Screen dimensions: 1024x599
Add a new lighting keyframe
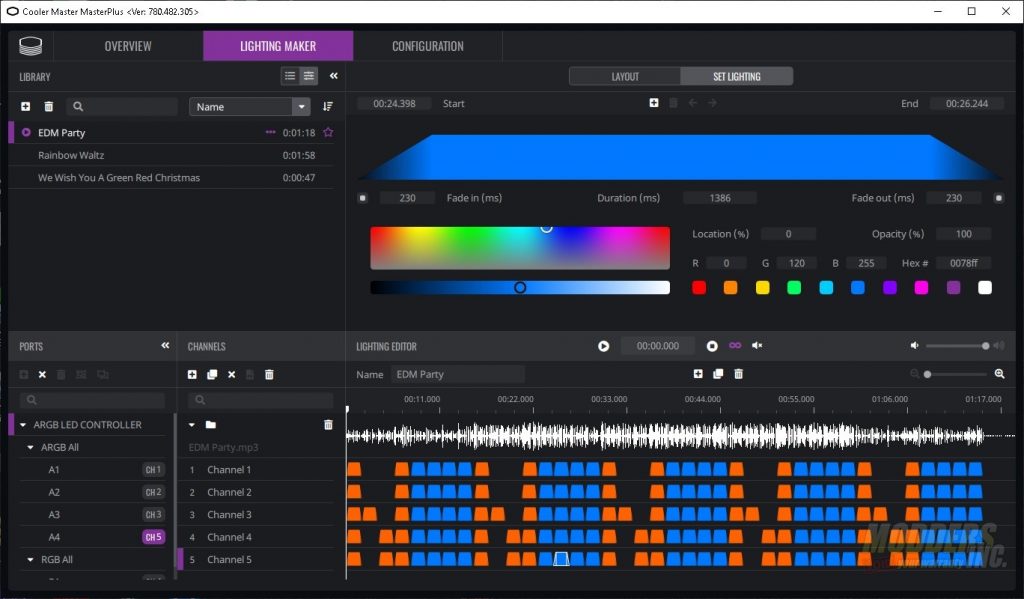point(654,103)
